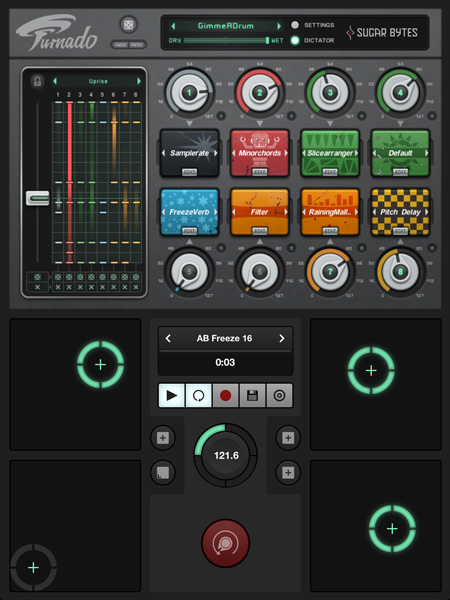Click EDIT on the FreezeVerb effect slot
Screen dimensions: 450x600
point(189,231)
